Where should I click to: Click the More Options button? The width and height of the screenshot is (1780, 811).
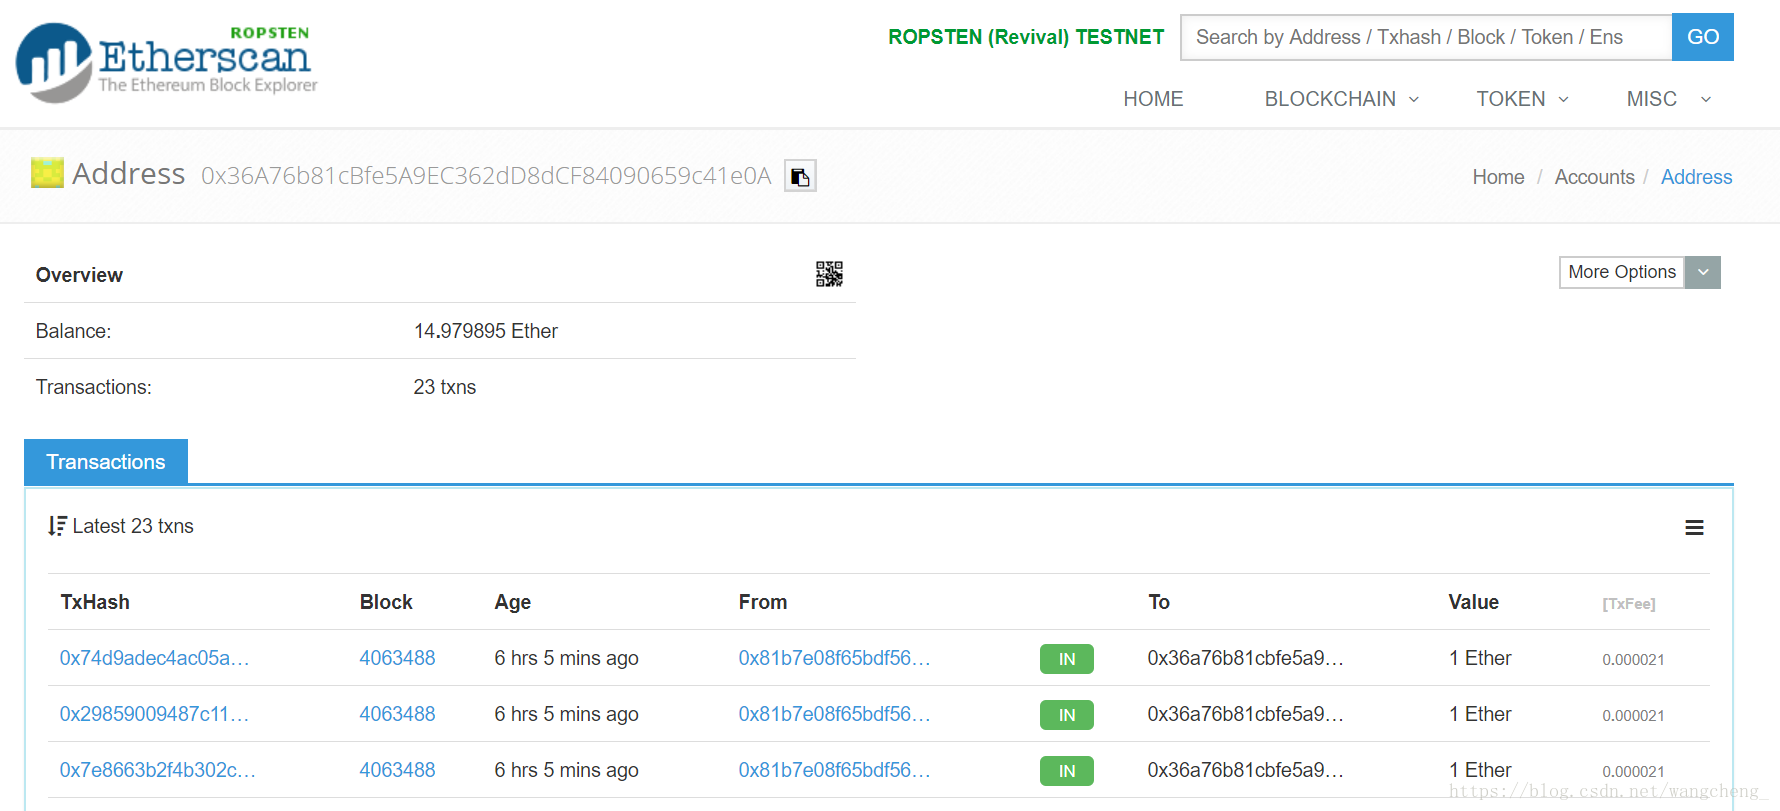click(1622, 272)
